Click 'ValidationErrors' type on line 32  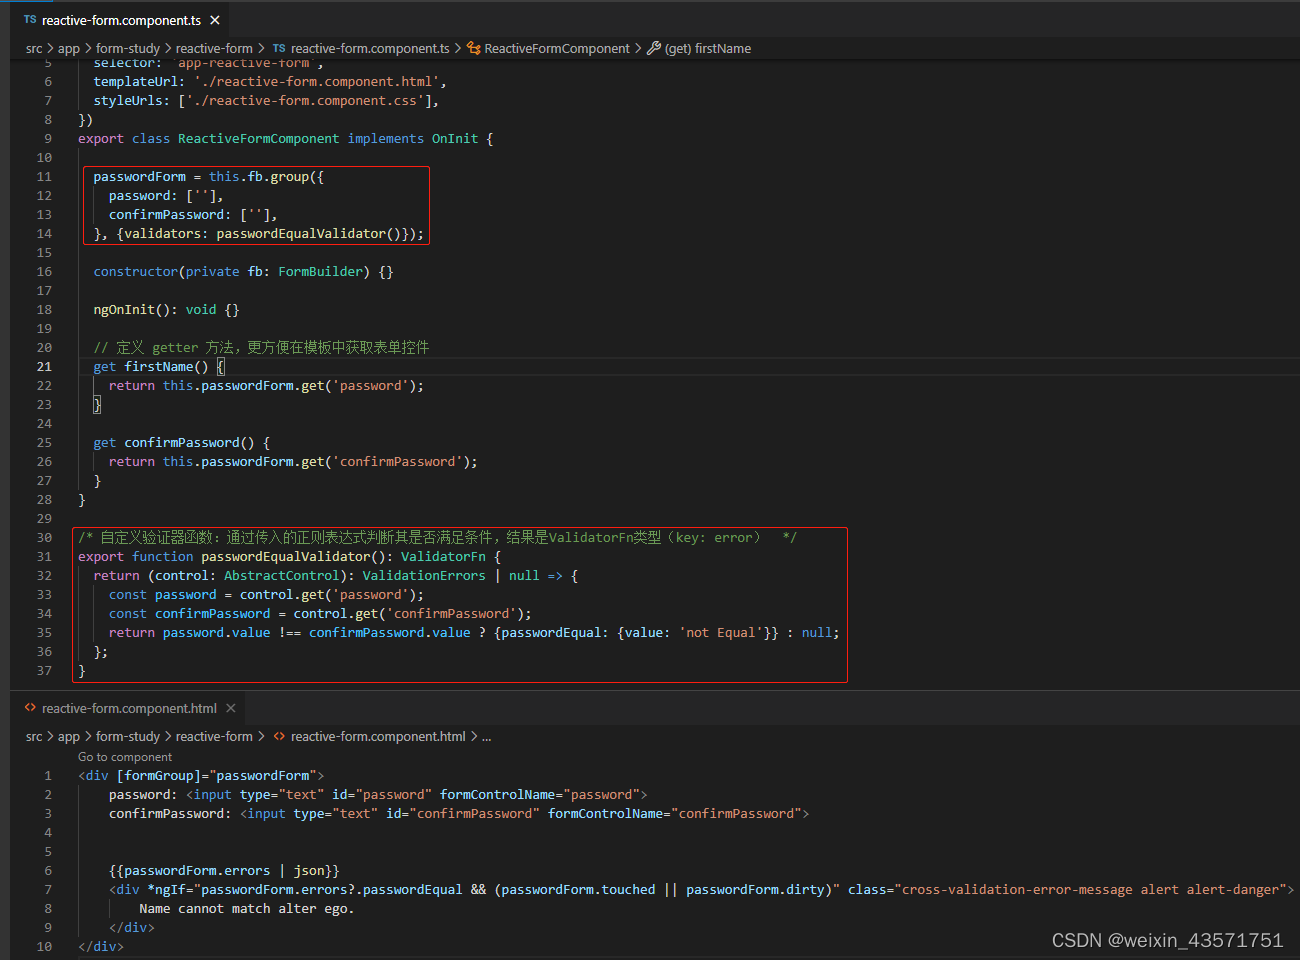coord(423,576)
